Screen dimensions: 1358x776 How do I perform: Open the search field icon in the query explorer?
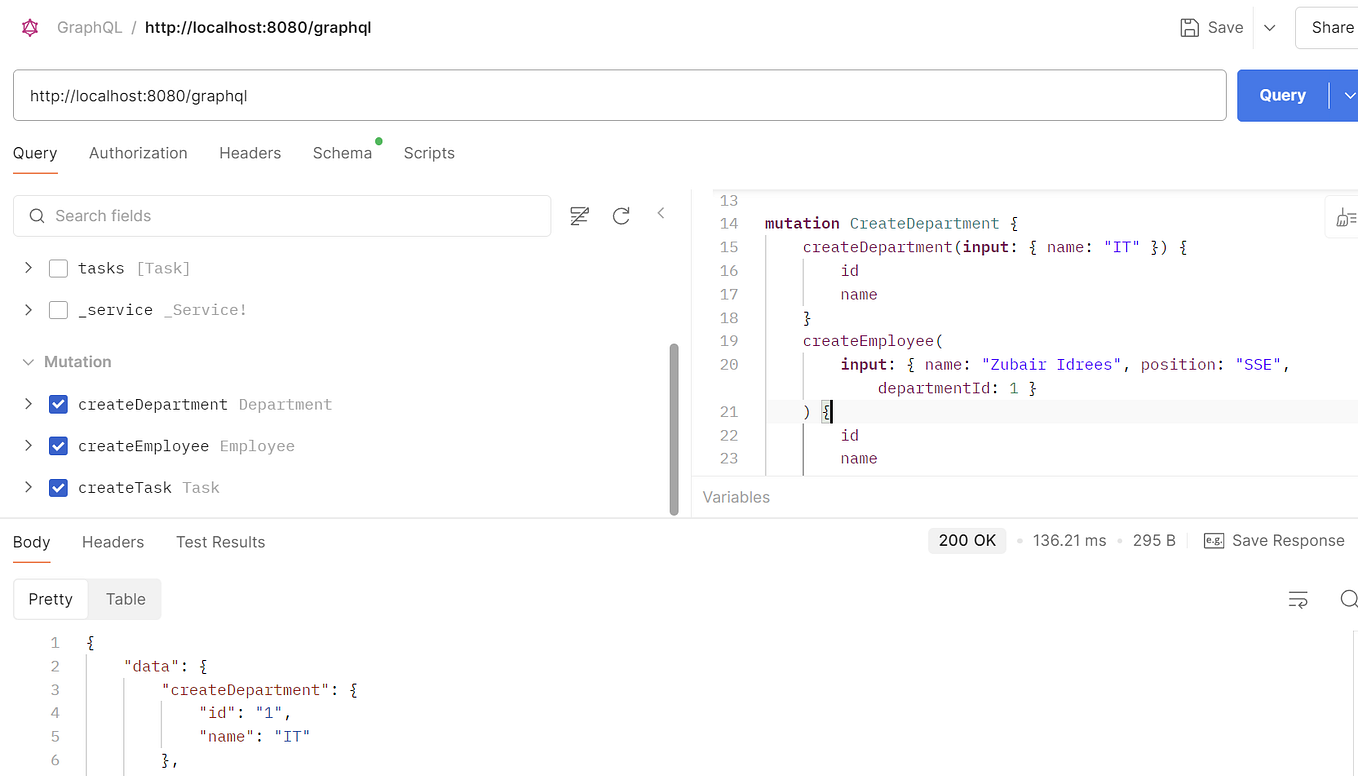(36, 216)
